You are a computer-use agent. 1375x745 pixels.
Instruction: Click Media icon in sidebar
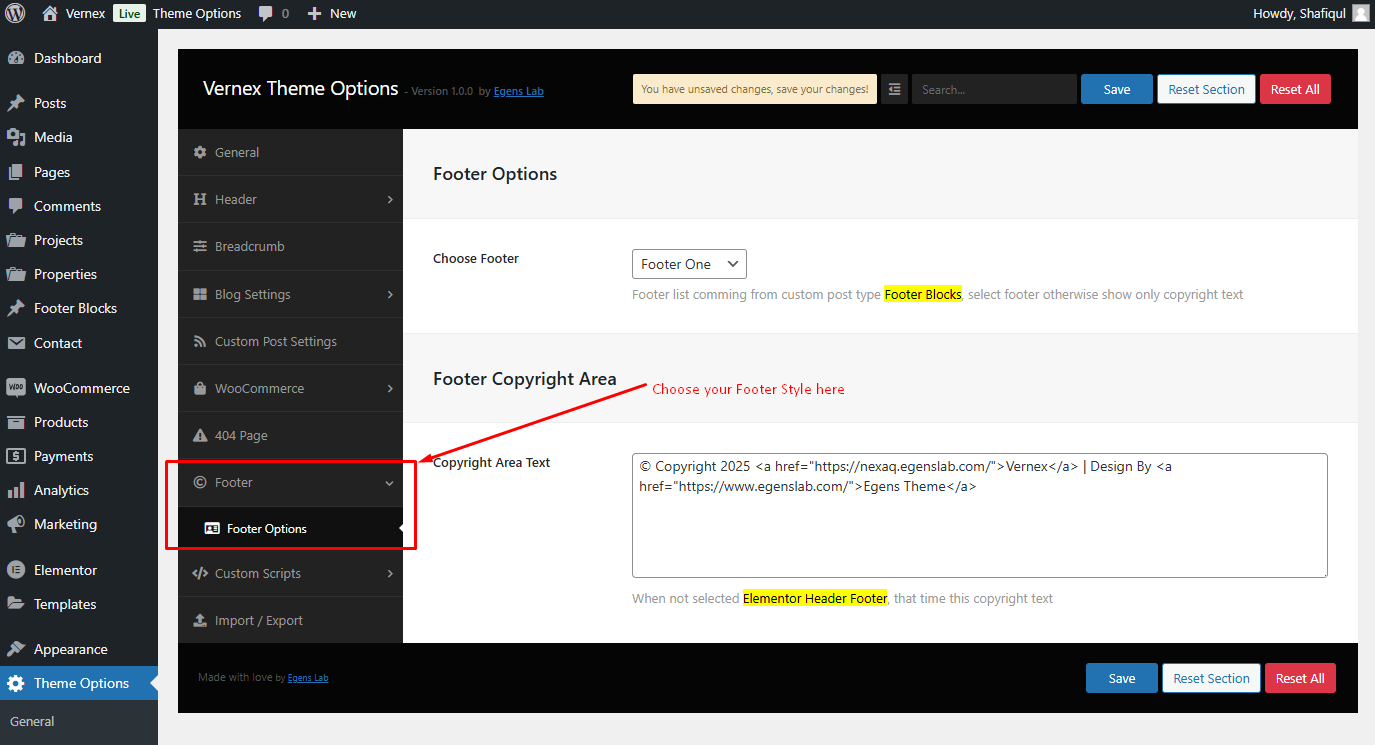point(16,137)
